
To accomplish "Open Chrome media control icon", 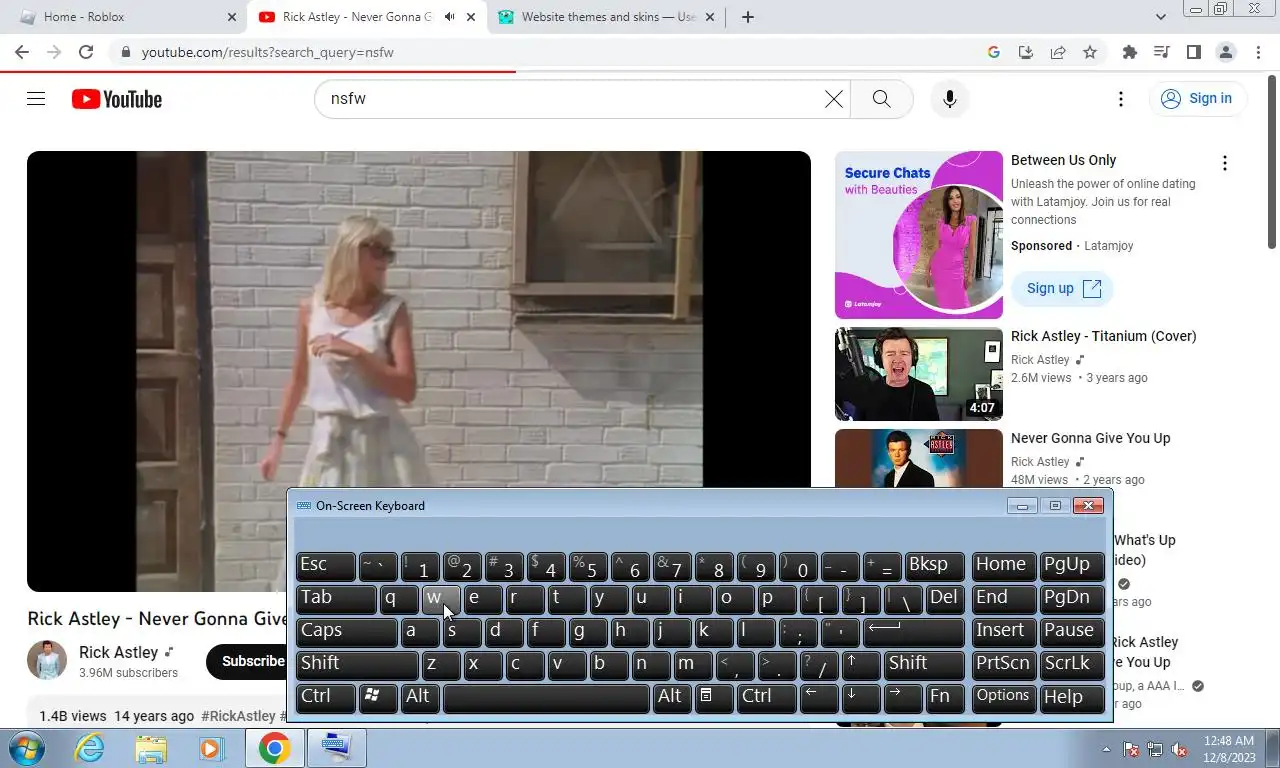I will point(1161,52).
